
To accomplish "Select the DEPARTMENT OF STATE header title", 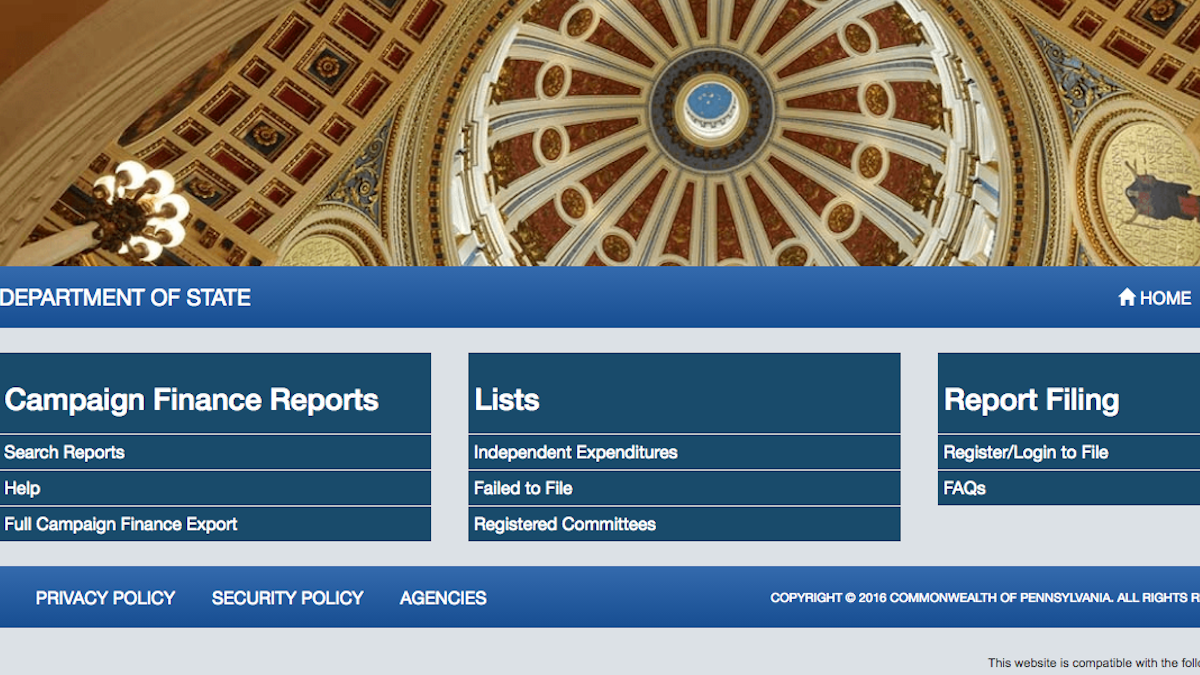I will (125, 298).
